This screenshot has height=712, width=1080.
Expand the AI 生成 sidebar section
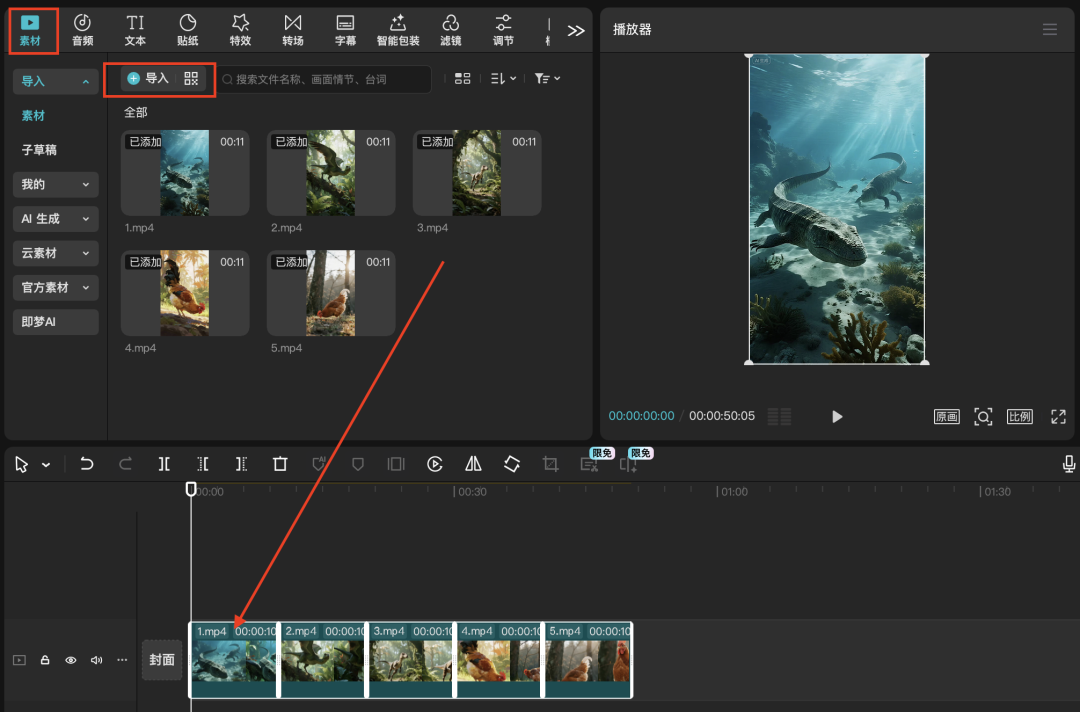[x=55, y=219]
